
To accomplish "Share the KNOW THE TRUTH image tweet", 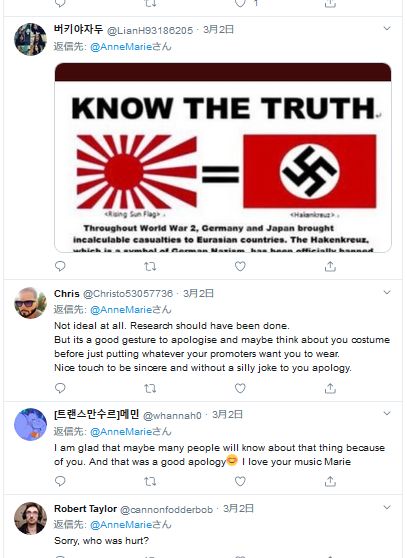I will (x=330, y=266).
